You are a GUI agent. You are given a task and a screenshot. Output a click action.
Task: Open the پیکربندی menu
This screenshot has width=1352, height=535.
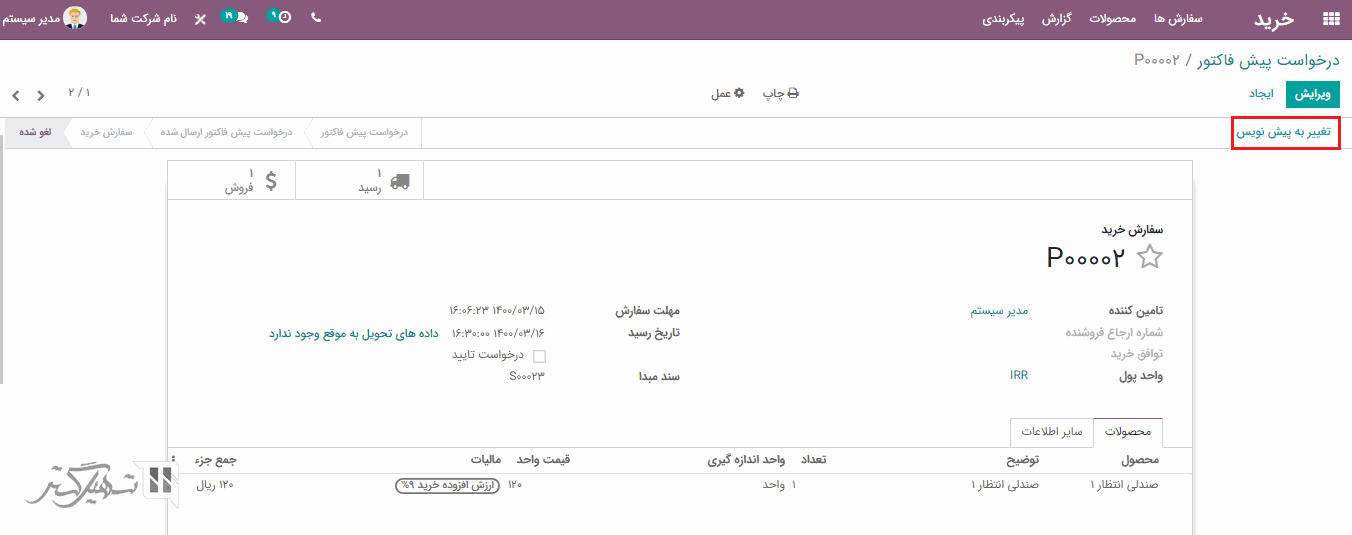pos(1003,19)
